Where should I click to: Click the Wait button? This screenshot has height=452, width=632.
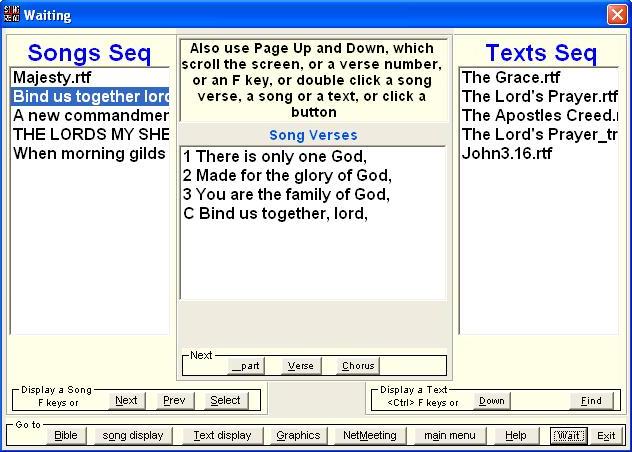click(x=568, y=435)
